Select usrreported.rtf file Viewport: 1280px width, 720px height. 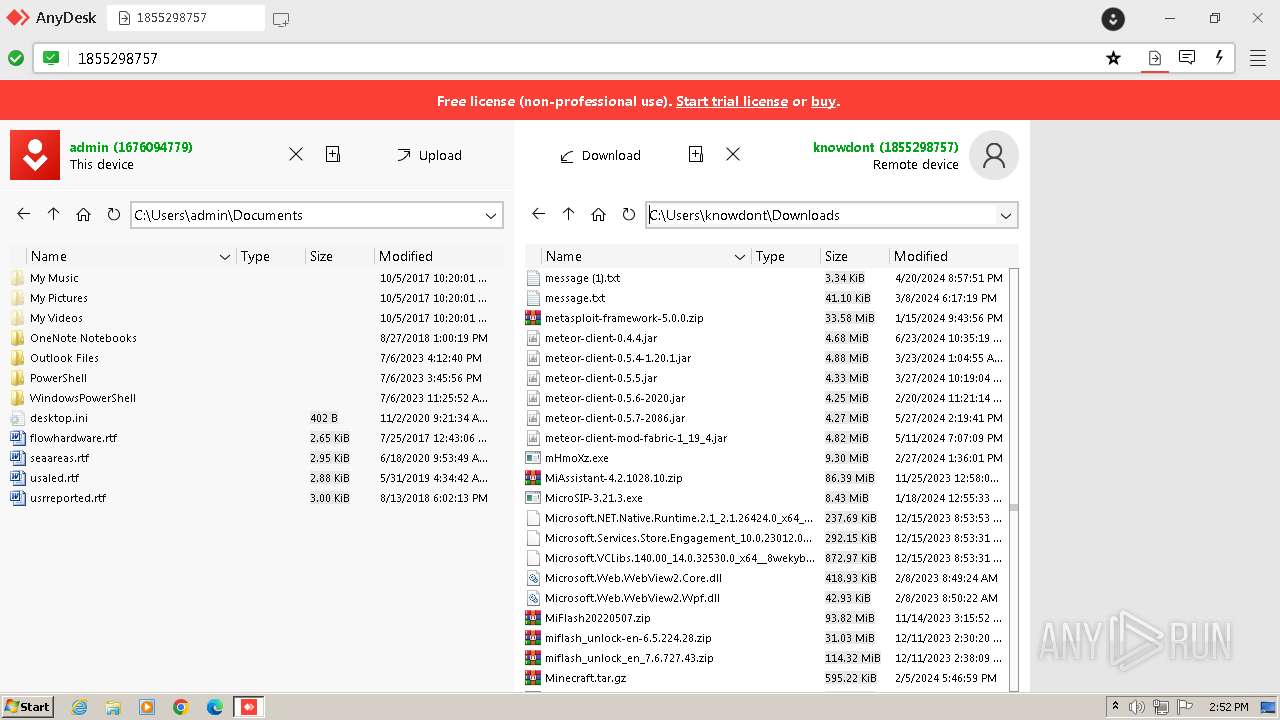click(256, 498)
